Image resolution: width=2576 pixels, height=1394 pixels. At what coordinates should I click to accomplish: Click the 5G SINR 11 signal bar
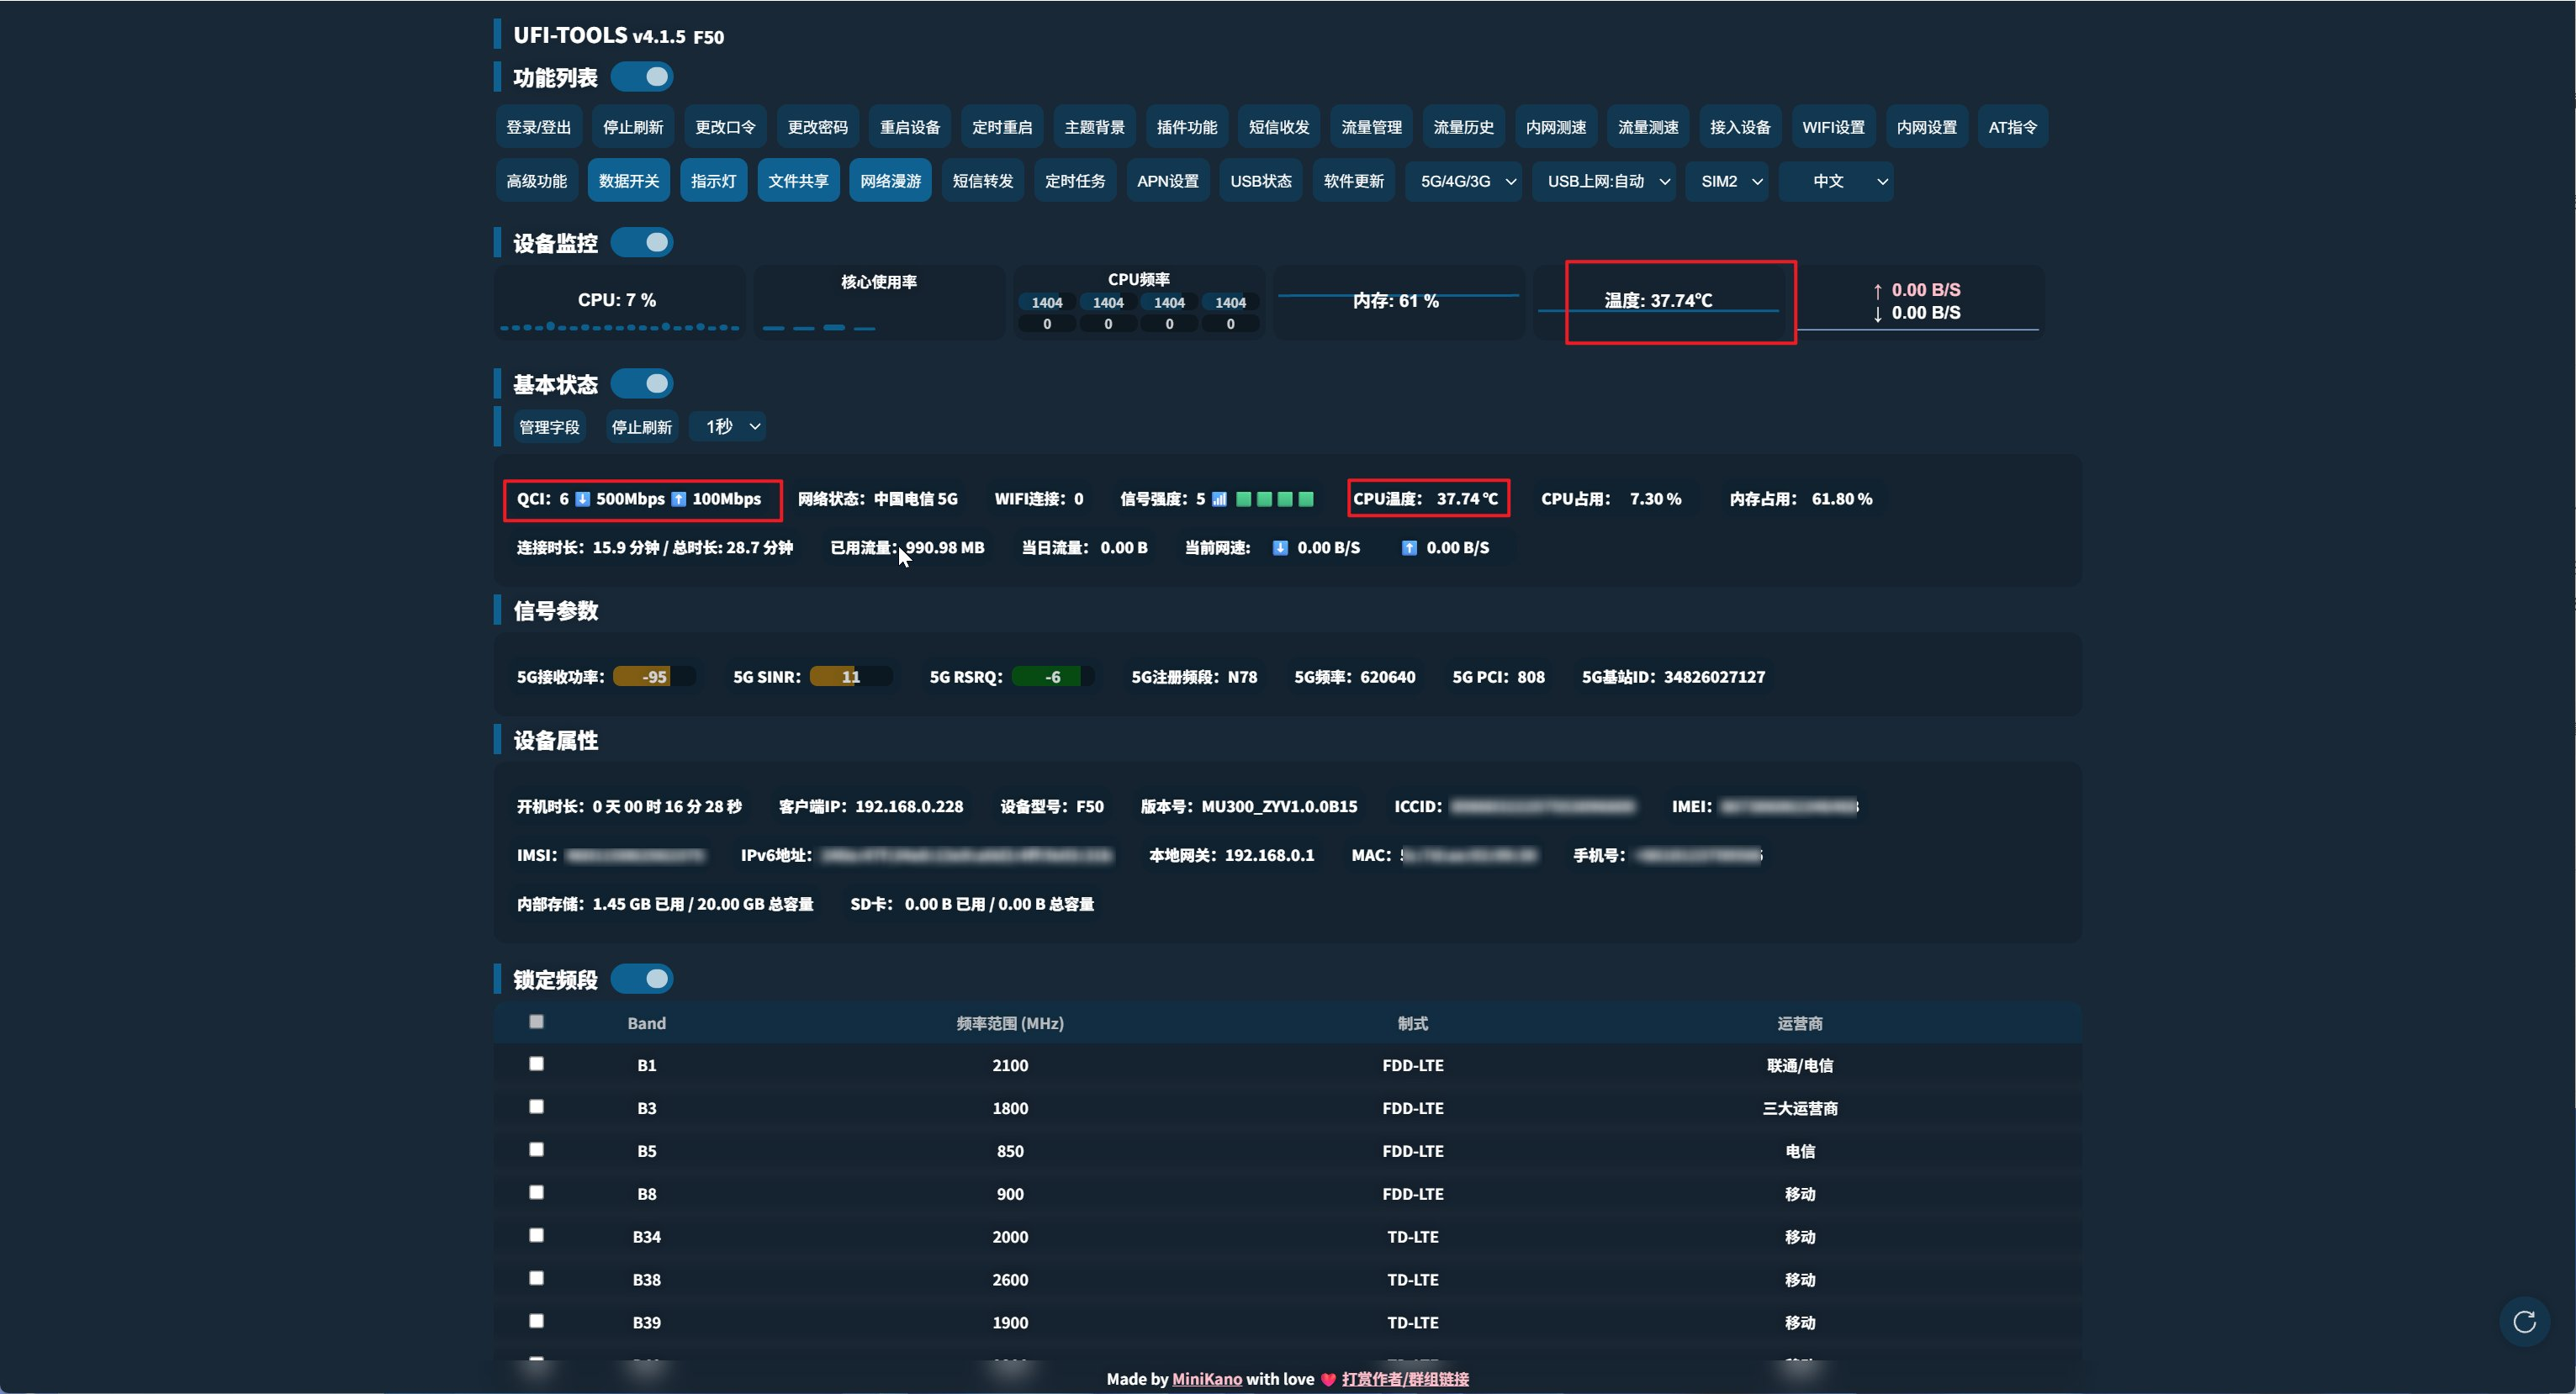point(850,677)
